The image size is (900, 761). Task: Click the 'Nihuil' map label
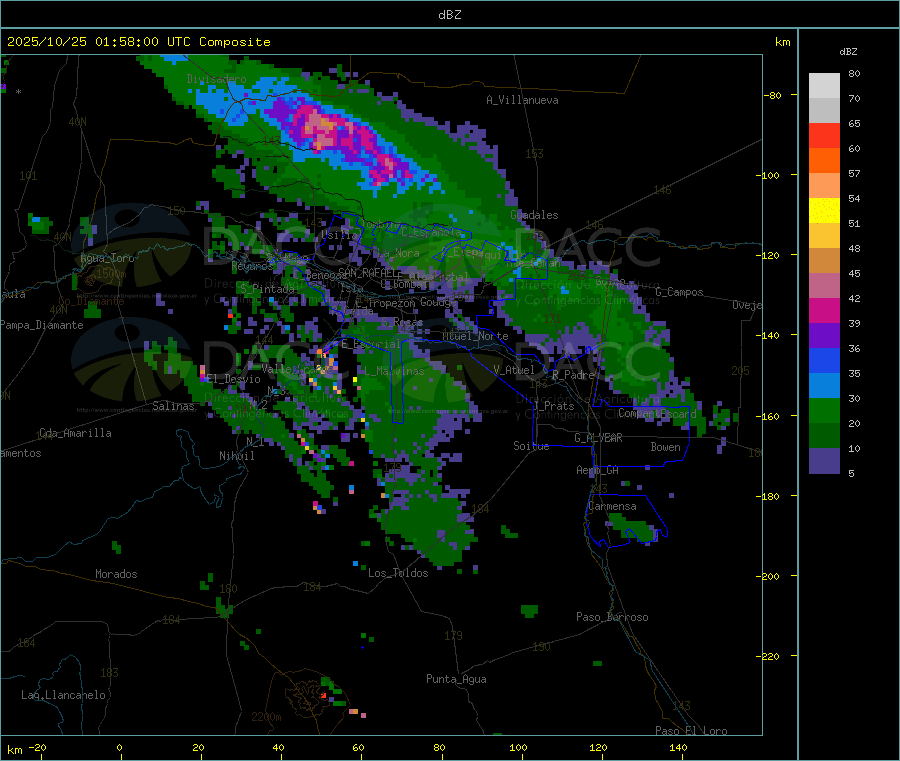(236, 456)
